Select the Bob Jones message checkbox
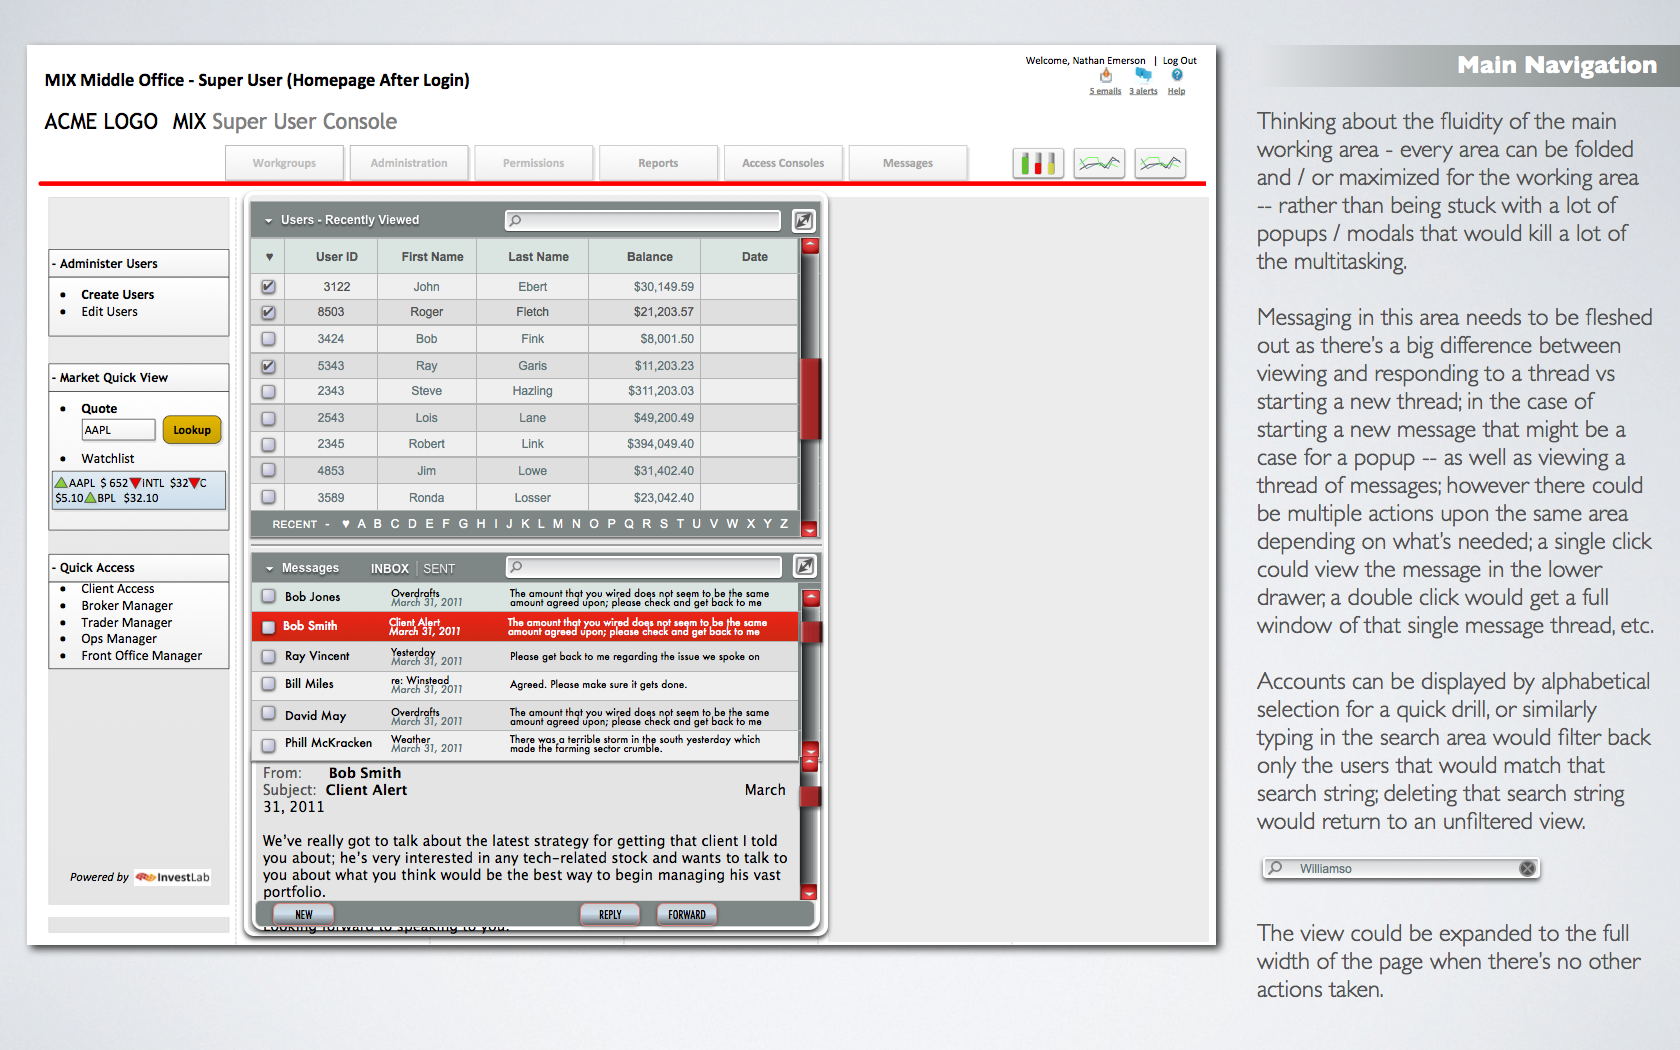The image size is (1680, 1050). tap(268, 596)
